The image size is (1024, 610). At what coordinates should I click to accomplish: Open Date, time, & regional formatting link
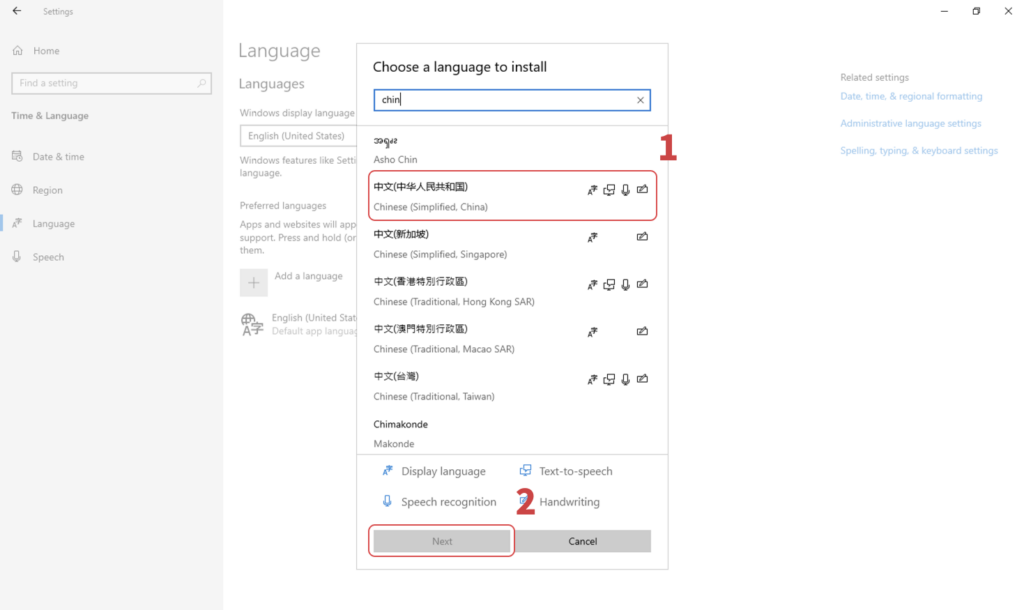pyautogui.click(x=911, y=96)
